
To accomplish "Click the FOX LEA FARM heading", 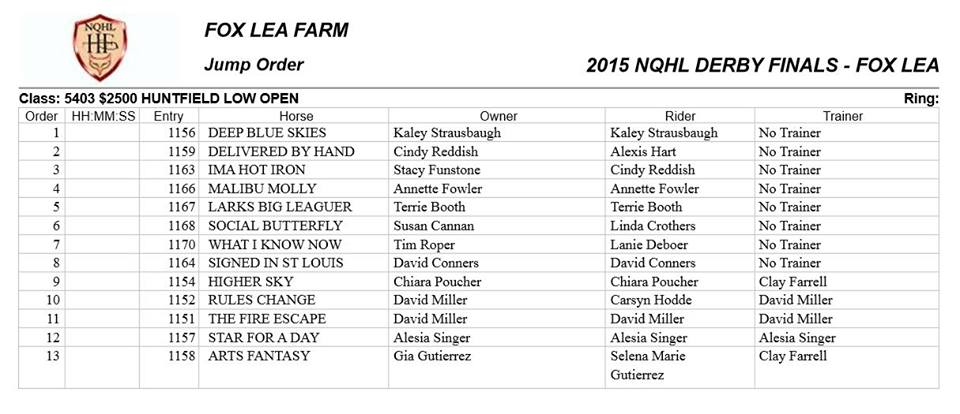I will 276,31.
